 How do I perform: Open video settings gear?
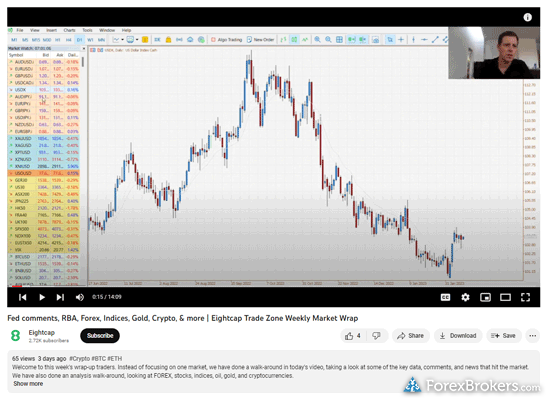(x=465, y=297)
